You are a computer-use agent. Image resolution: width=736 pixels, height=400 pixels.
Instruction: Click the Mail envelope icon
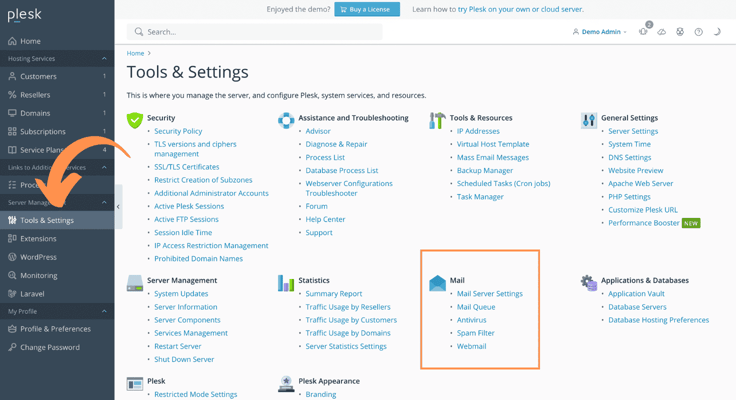pos(437,283)
